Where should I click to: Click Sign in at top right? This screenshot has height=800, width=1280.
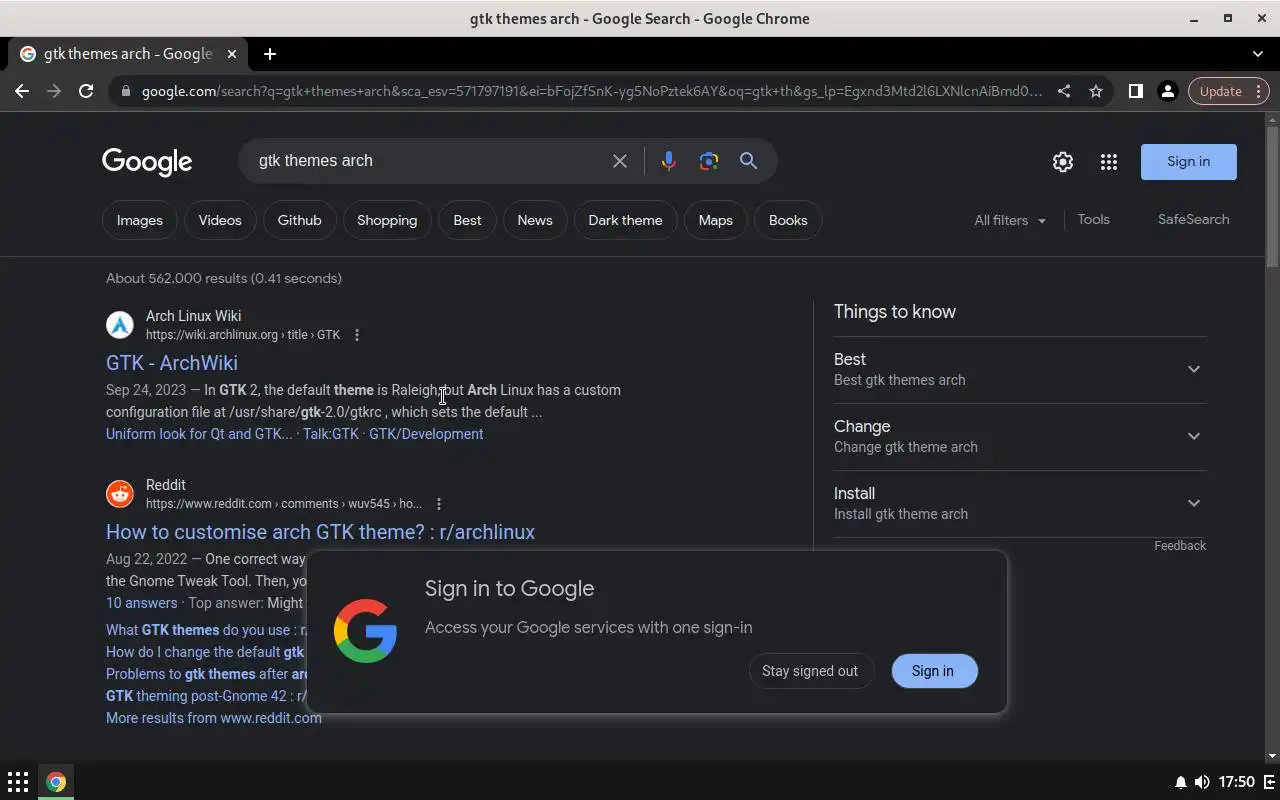coord(1188,162)
